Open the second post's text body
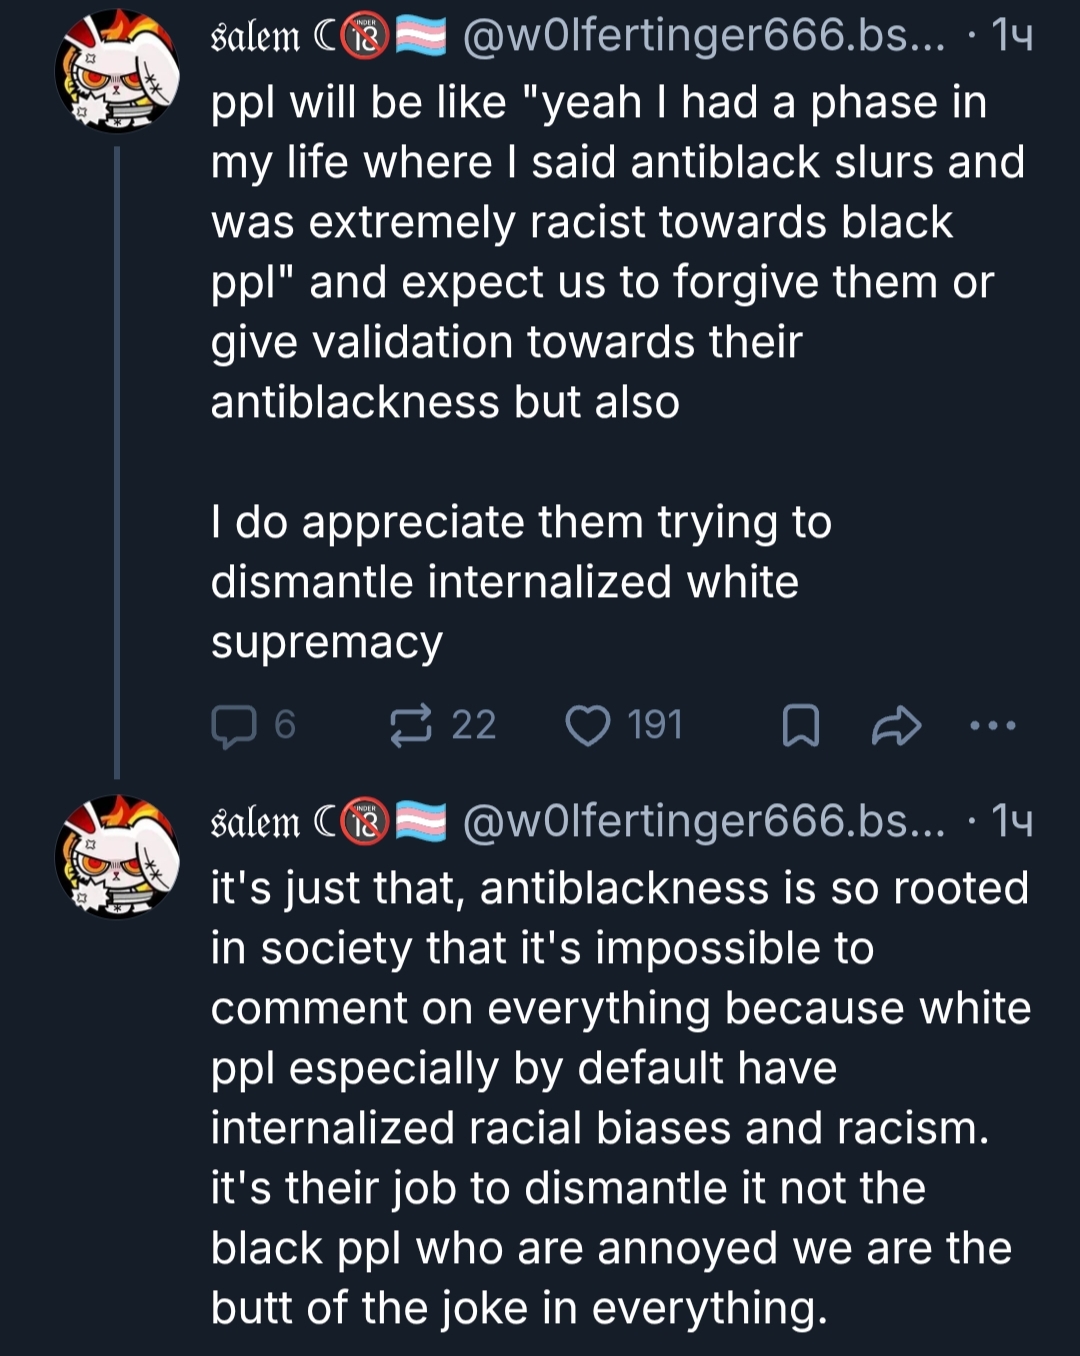 620,1098
